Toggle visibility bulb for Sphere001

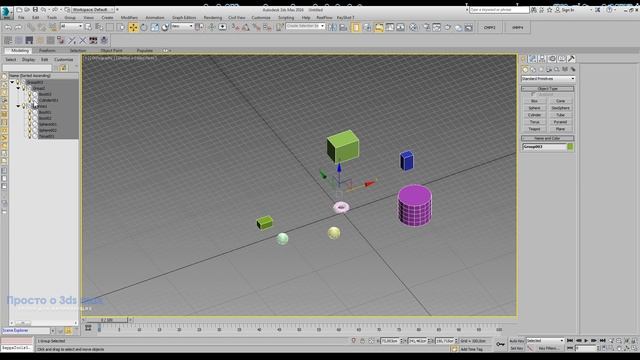[x=29, y=124]
